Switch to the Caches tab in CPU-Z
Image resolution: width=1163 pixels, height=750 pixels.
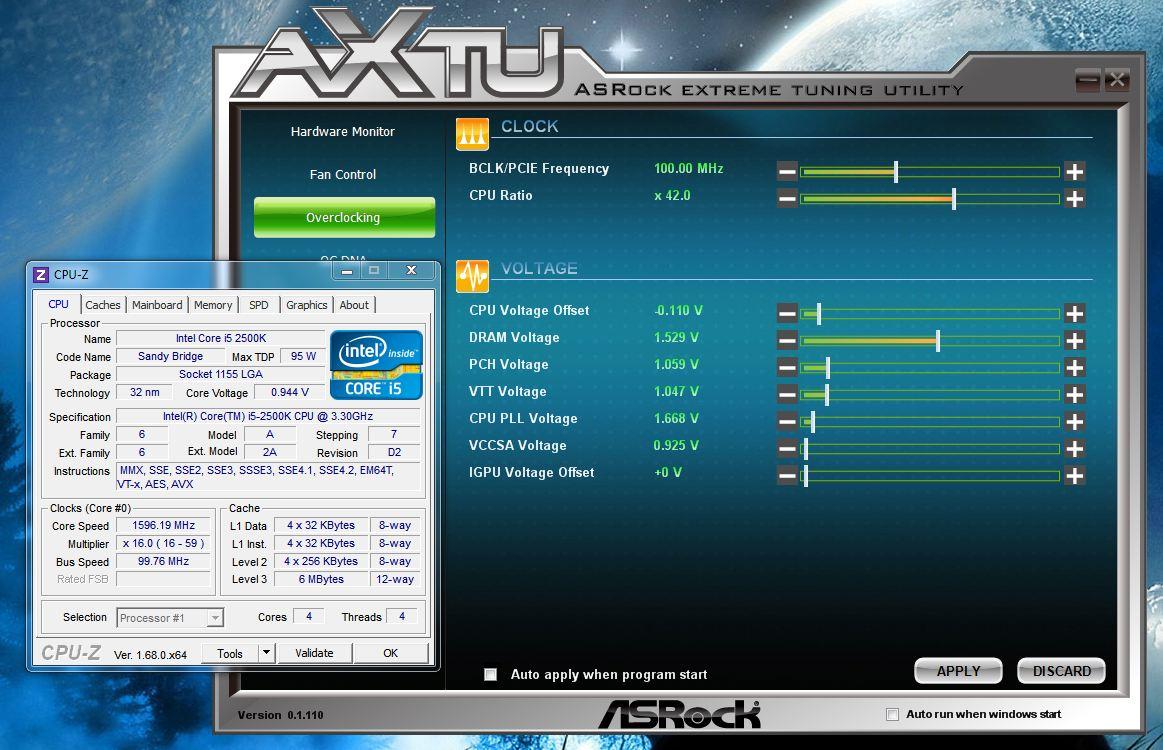(x=102, y=305)
